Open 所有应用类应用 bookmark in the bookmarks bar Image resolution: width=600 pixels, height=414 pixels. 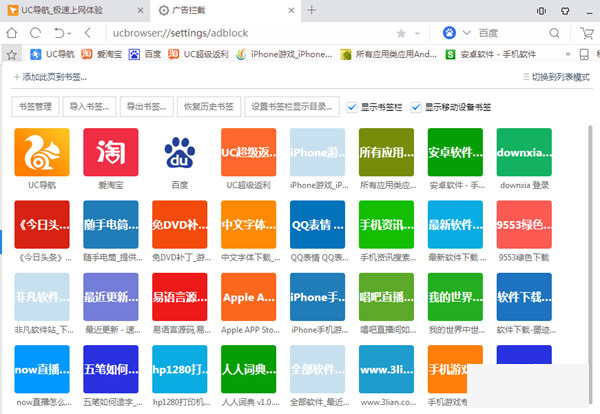(x=388, y=54)
